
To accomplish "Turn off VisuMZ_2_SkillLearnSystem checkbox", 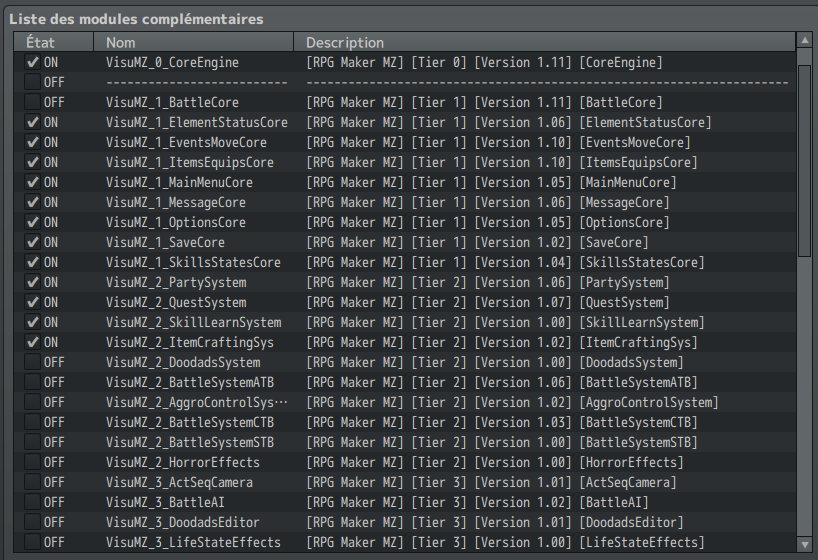I will pos(33,323).
